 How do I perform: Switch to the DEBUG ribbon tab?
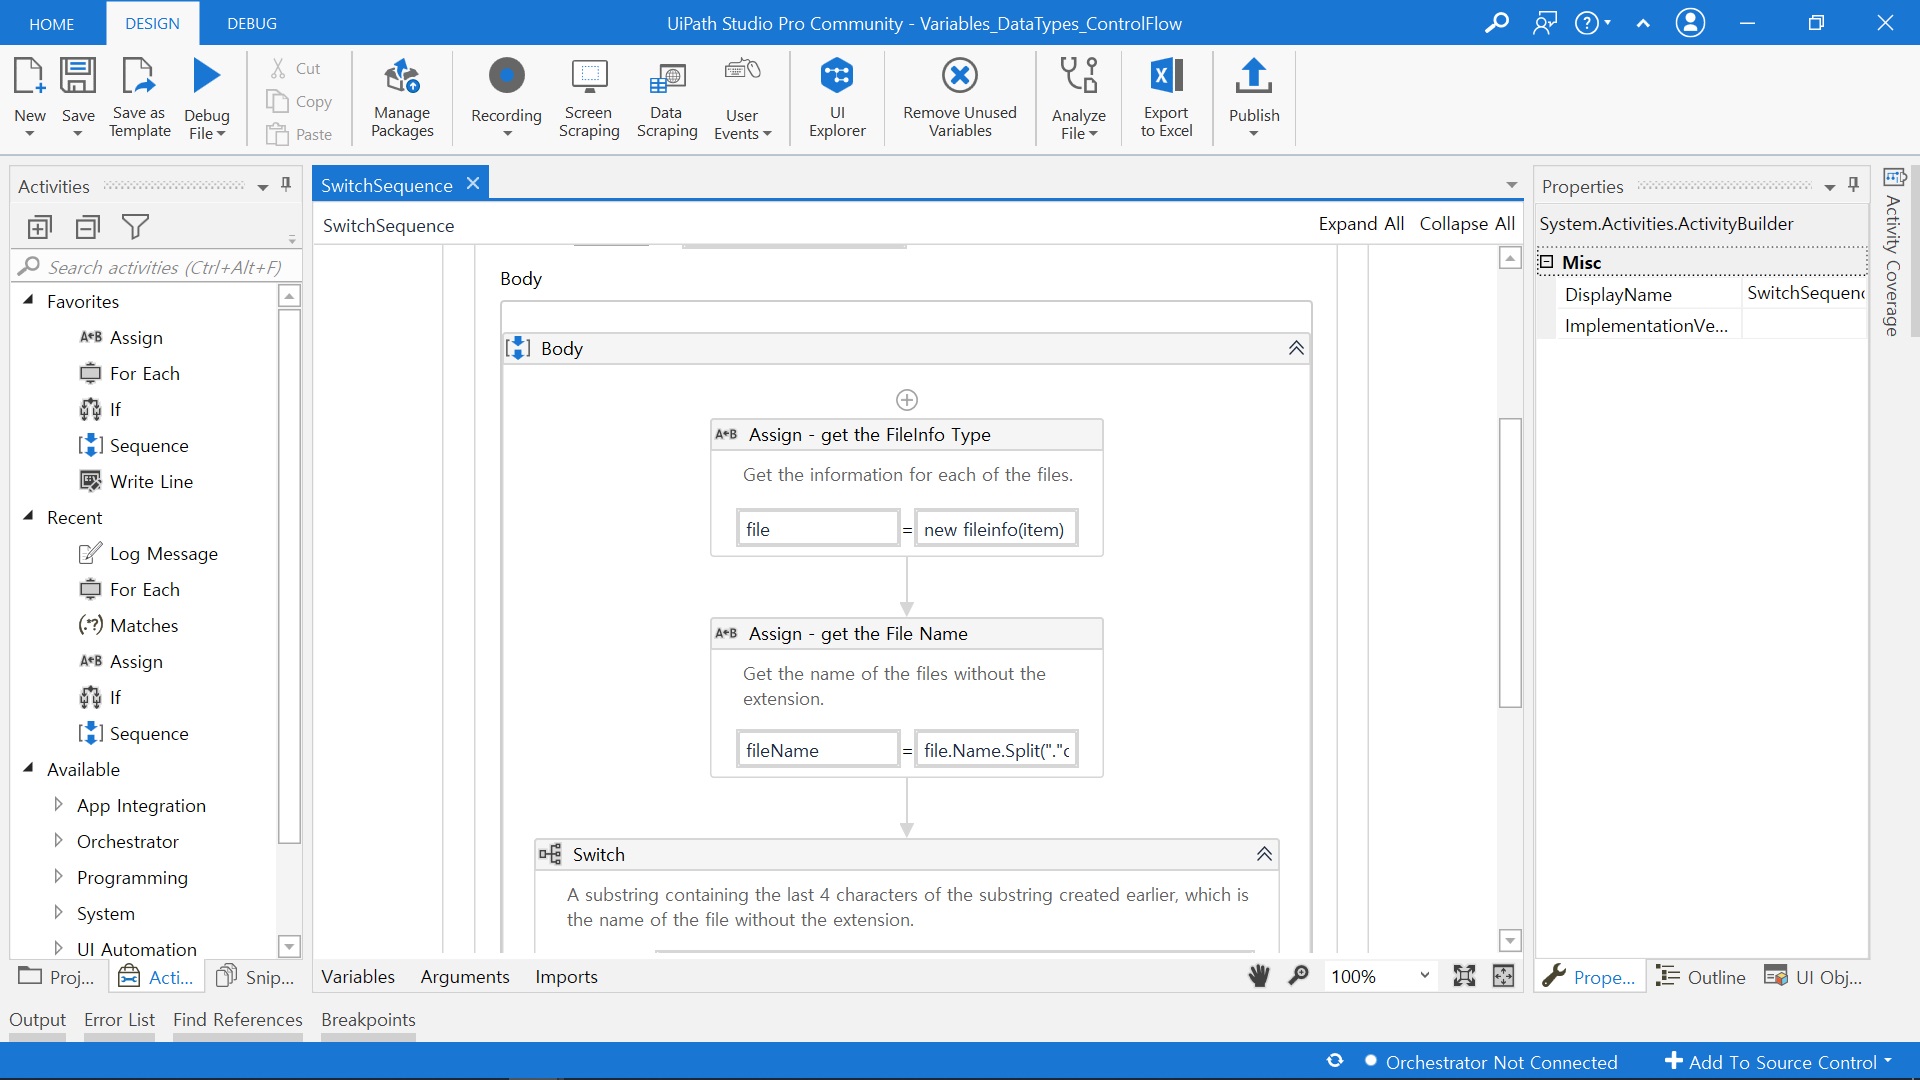click(252, 23)
